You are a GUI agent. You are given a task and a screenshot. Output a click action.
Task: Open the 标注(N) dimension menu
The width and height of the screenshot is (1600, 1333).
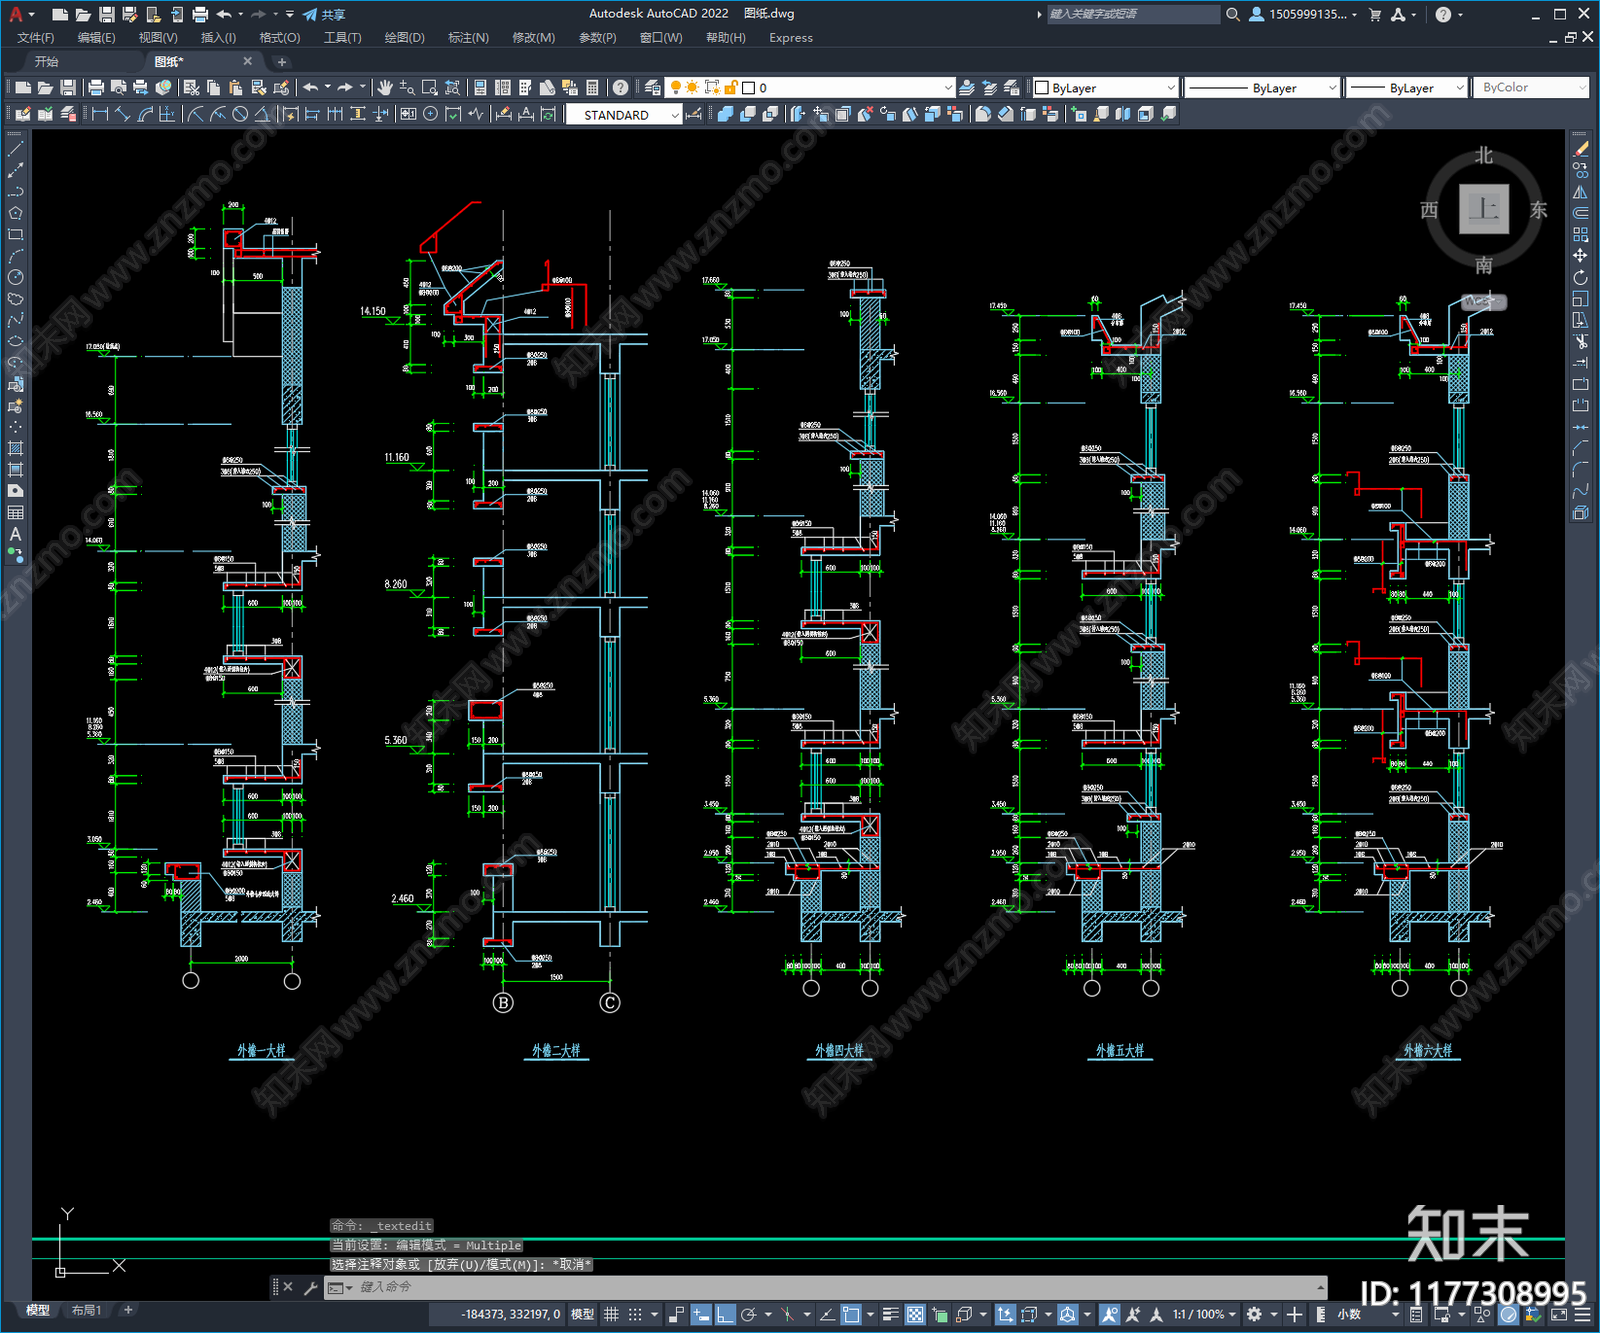click(468, 38)
